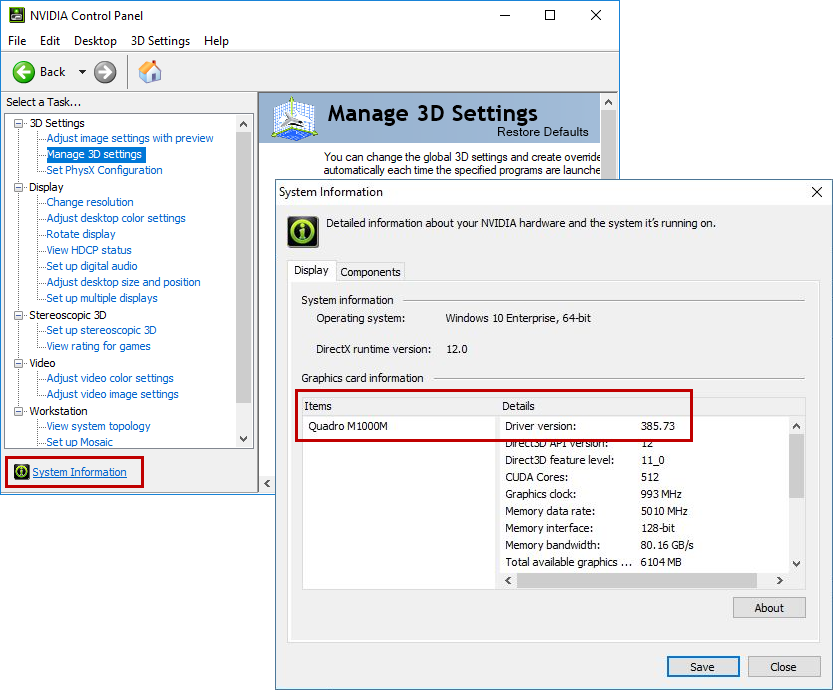833x690 pixels.
Task: Collapse the Display tree node
Action: pyautogui.click(x=19, y=187)
